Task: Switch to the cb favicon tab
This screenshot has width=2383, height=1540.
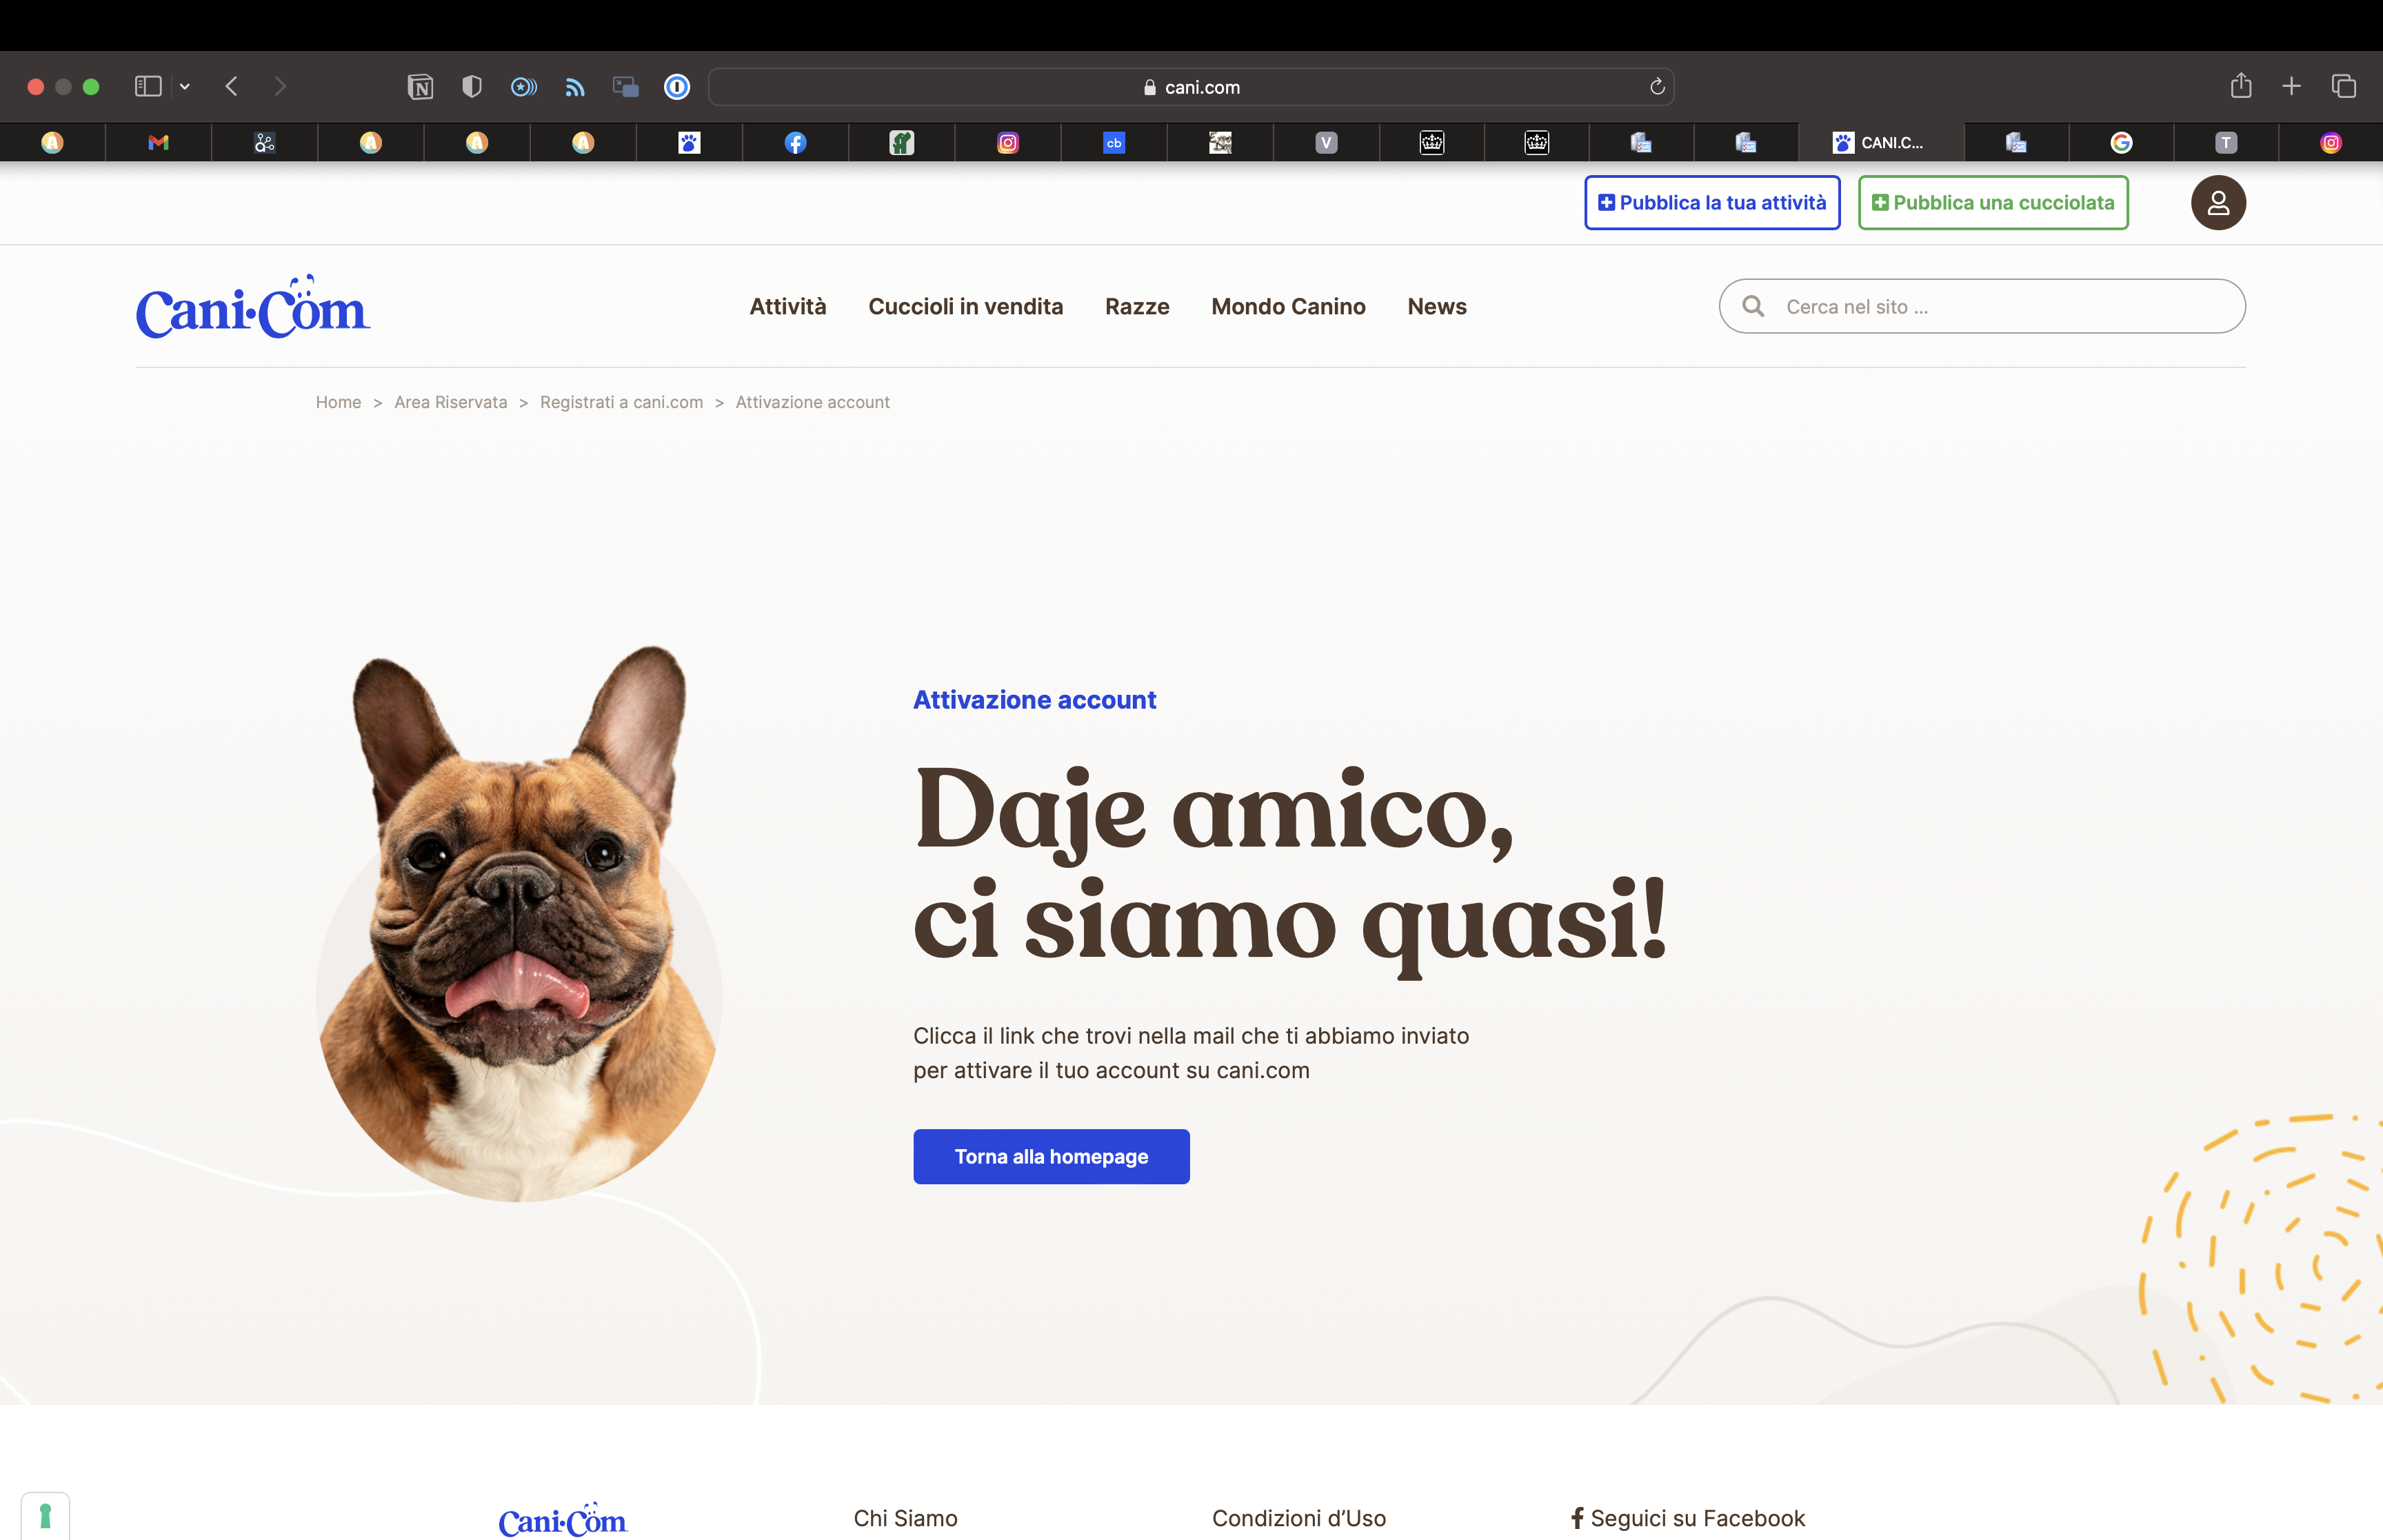Action: pyautogui.click(x=1114, y=143)
